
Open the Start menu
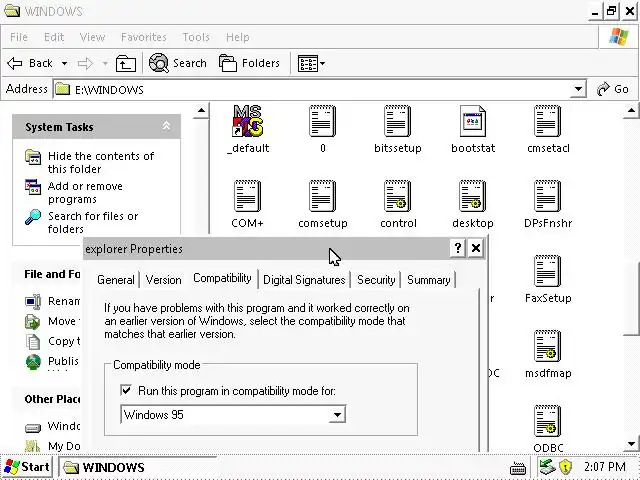27,467
